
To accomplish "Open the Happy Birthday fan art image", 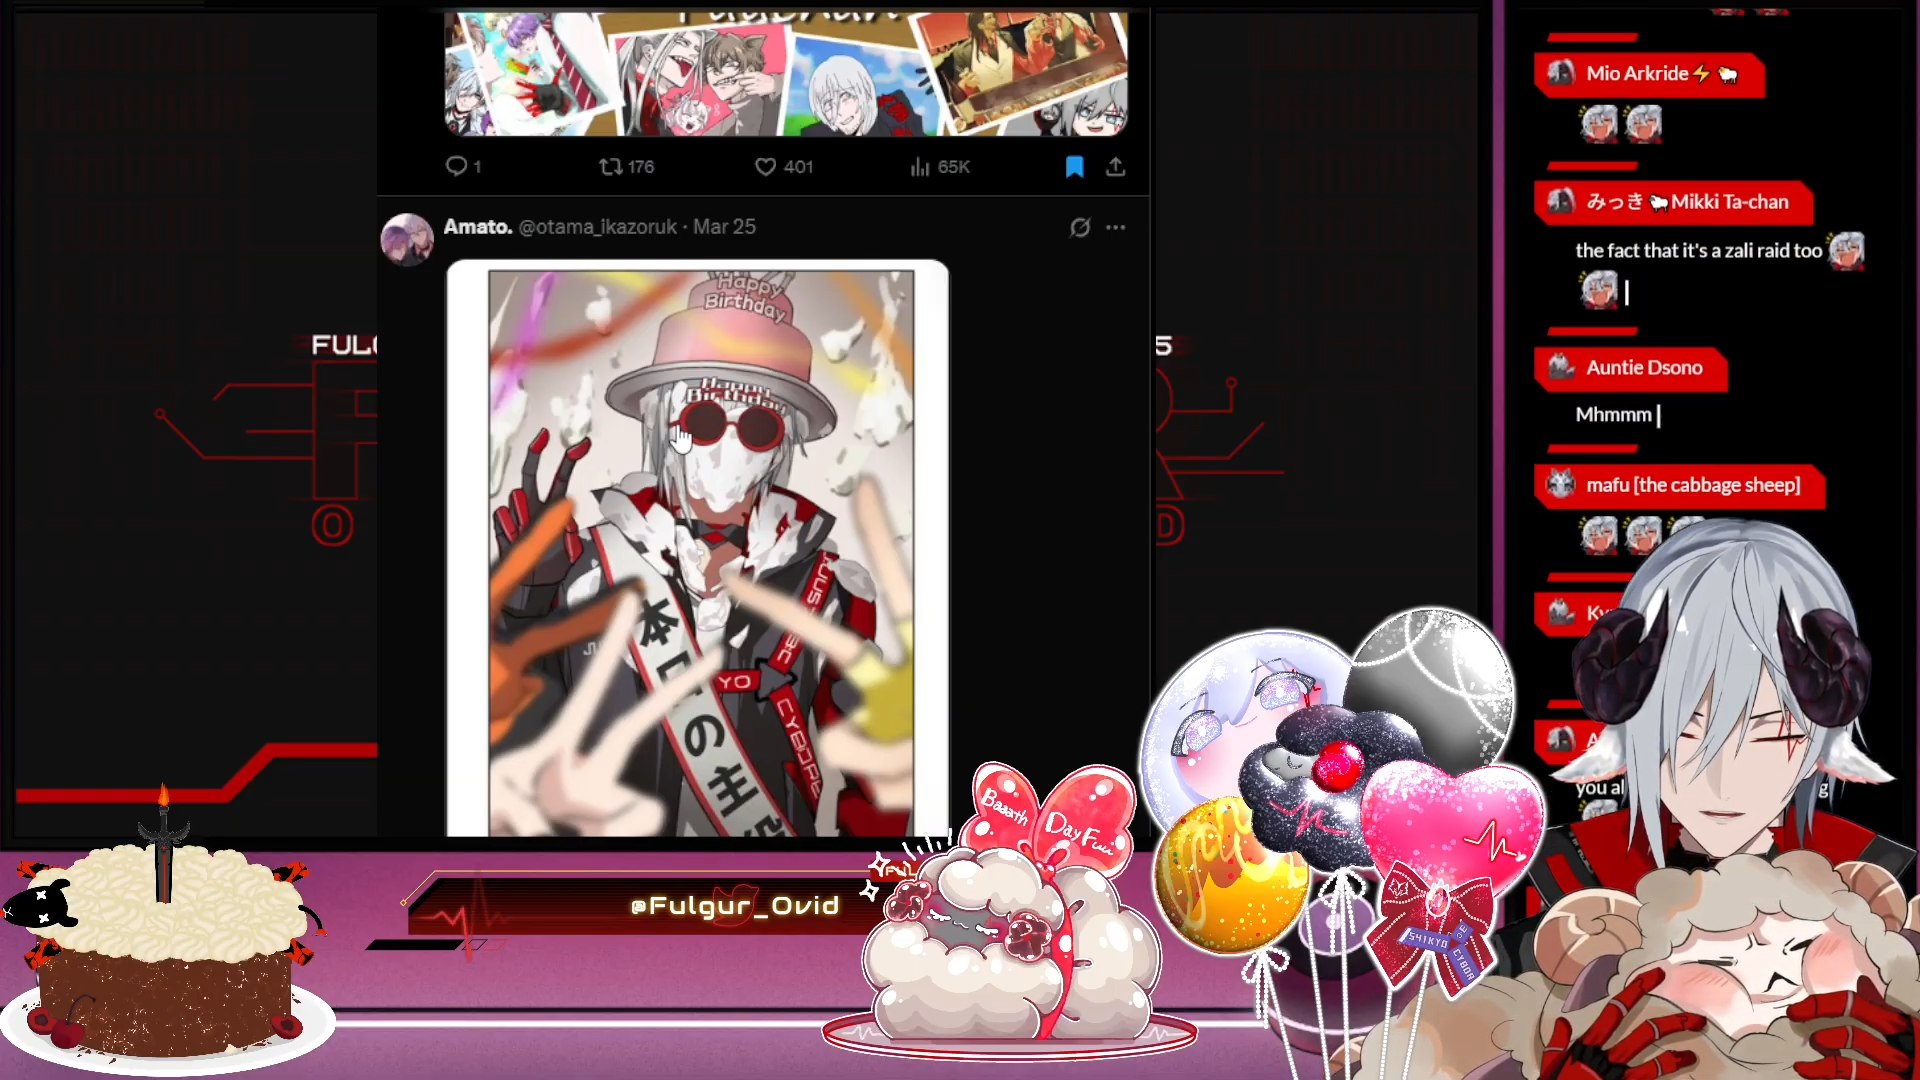I will click(x=698, y=548).
